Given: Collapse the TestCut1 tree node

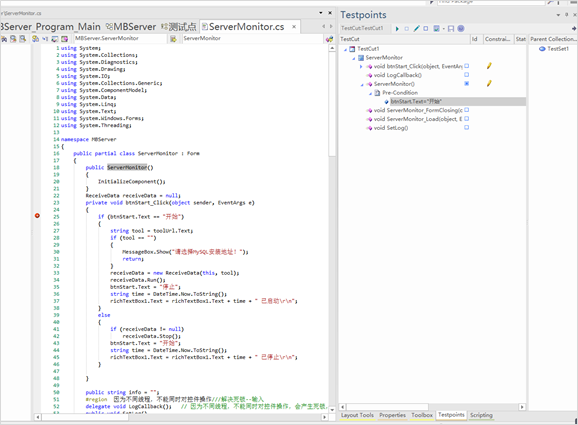Looking at the screenshot, I should tap(345, 49).
